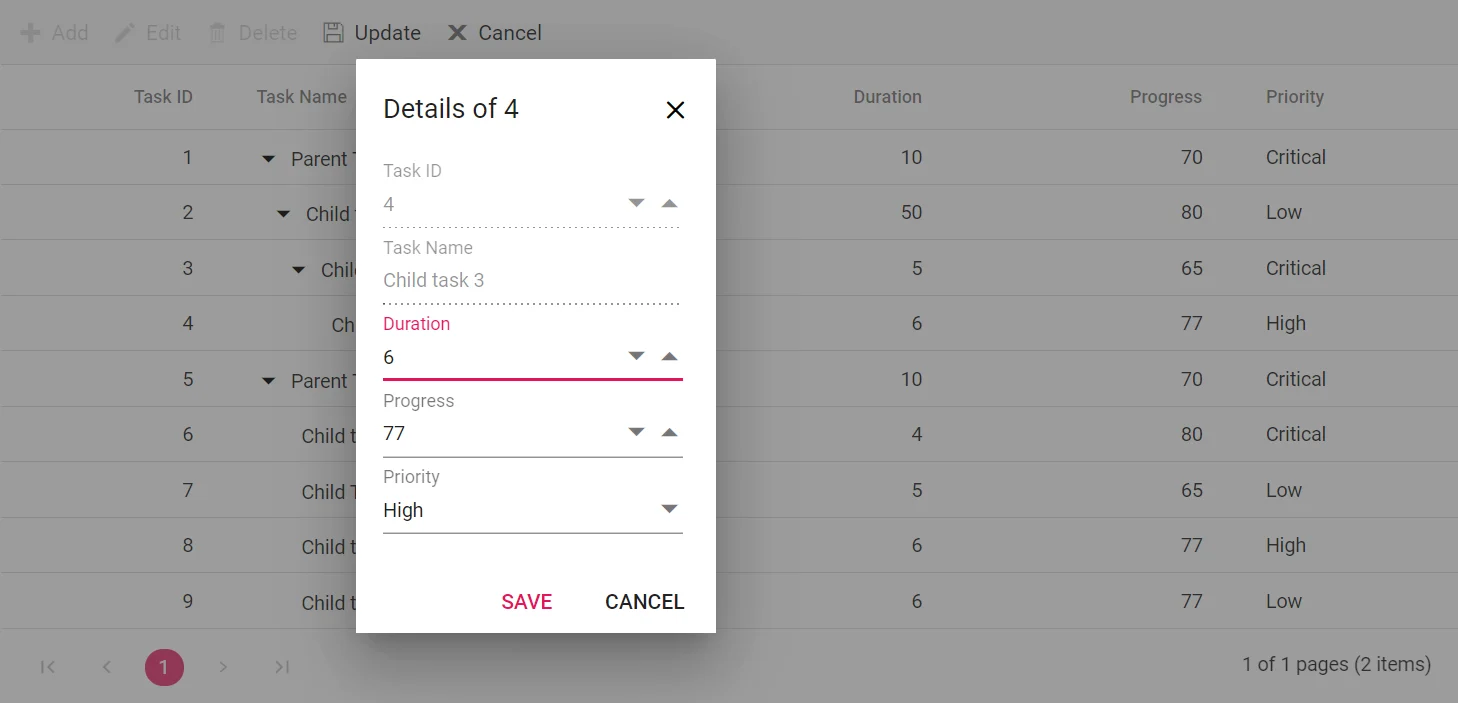Select the Cancel toolbar icon
The width and height of the screenshot is (1458, 703).
point(457,32)
